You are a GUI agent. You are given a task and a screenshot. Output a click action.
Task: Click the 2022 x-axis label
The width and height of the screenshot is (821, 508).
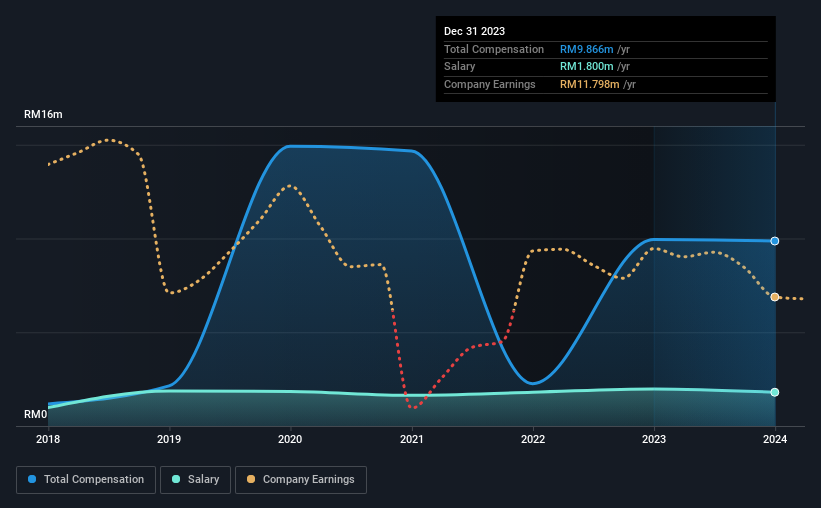(532, 439)
